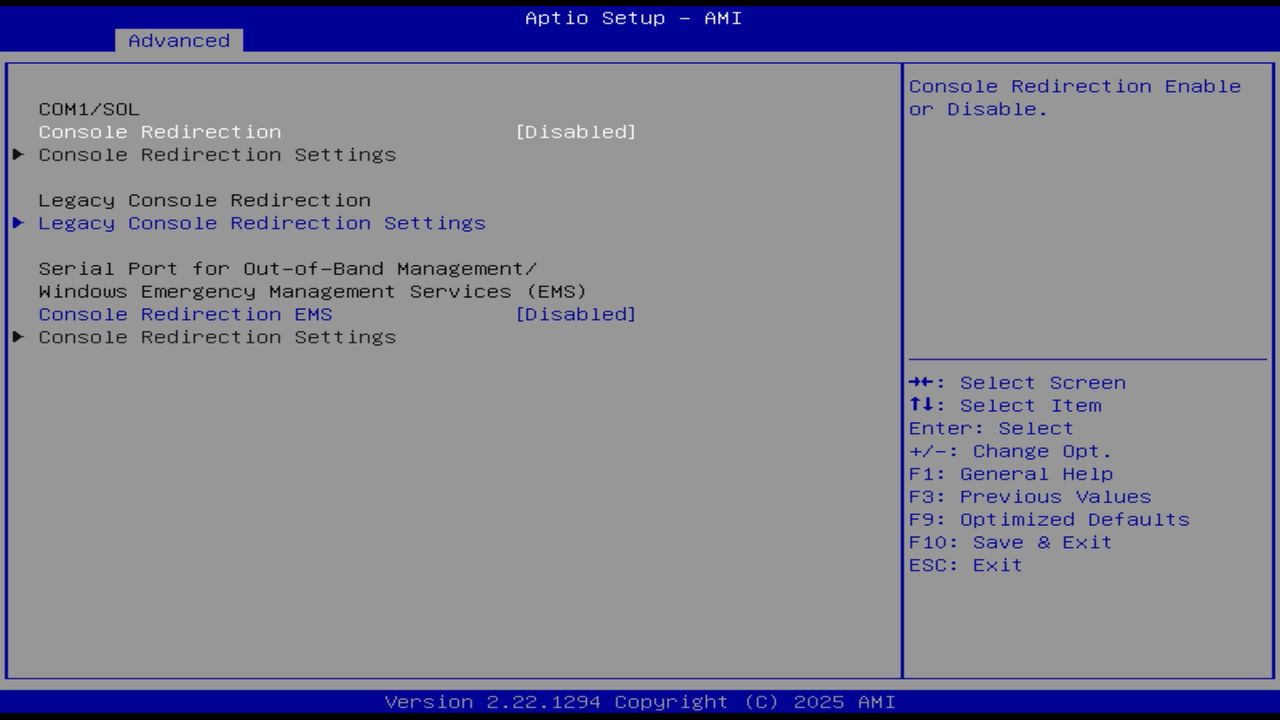Image resolution: width=1280 pixels, height=720 pixels.
Task: Click the disclosure arrow before Console Redirection Settings
Action: [x=16, y=154]
